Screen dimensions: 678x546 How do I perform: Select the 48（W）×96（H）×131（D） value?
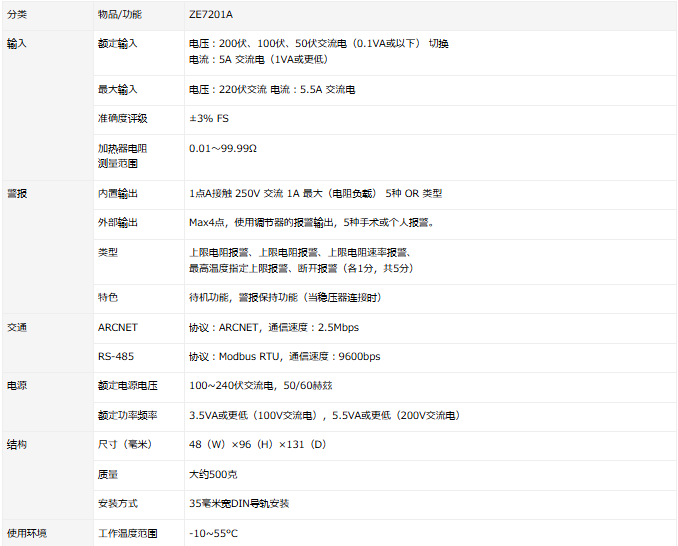pos(257,444)
